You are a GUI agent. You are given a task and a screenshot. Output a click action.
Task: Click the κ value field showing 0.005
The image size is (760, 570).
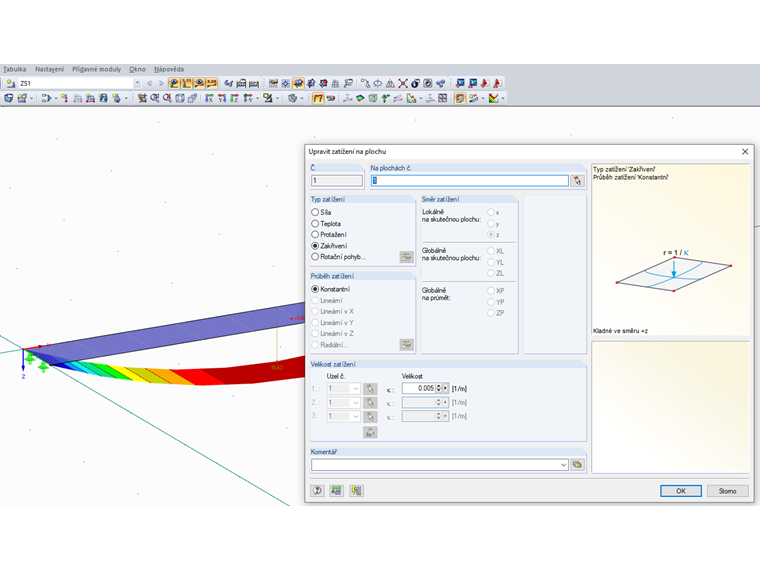[419, 388]
